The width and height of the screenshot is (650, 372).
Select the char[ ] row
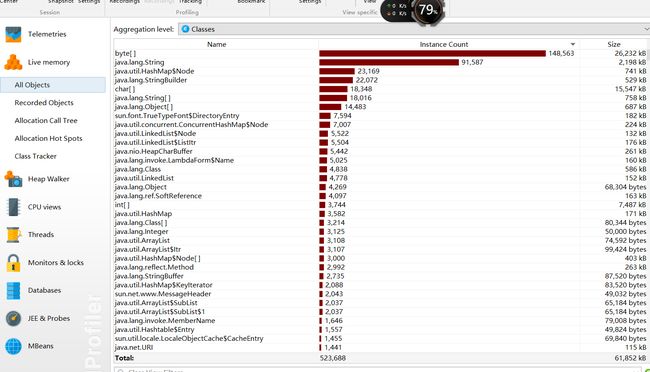[x=381, y=89]
